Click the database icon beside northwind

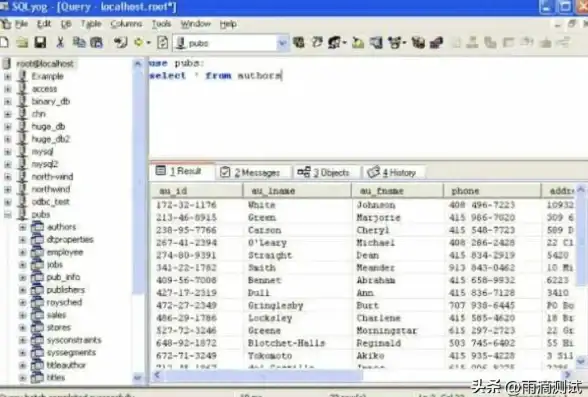pos(23,189)
